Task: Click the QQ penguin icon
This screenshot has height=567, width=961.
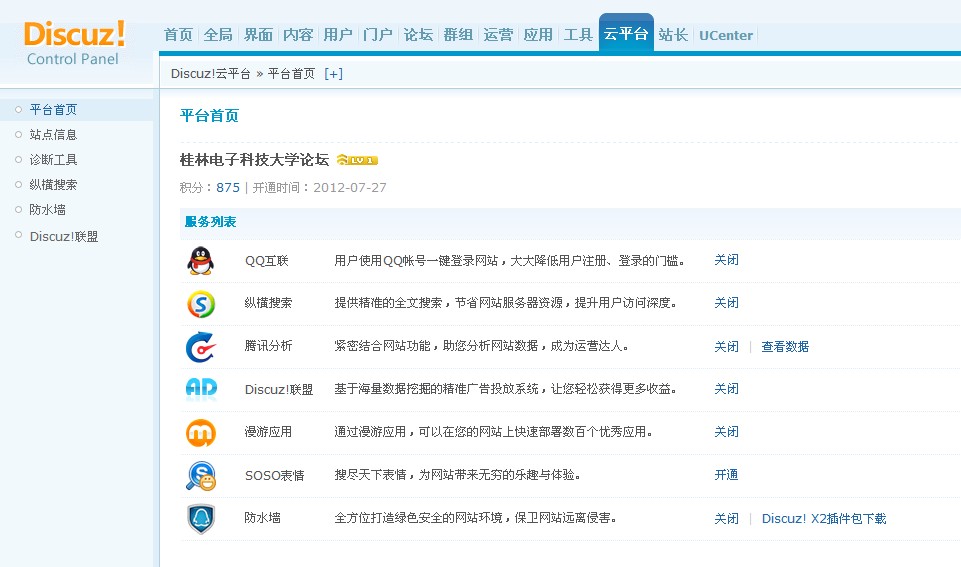Action: (x=200, y=261)
